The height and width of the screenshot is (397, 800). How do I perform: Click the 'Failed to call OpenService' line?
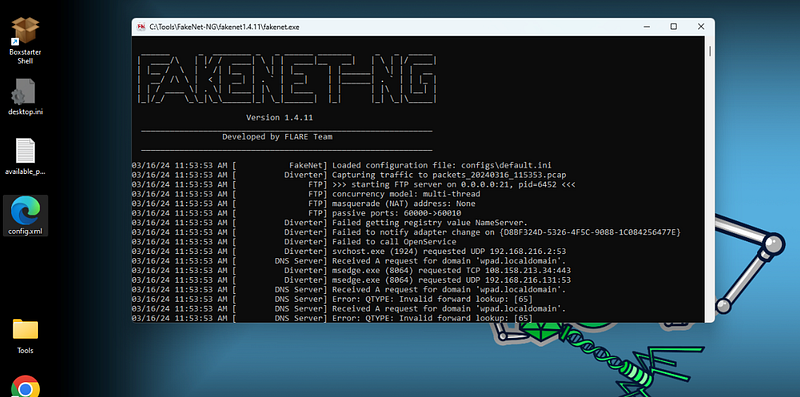[294, 242]
